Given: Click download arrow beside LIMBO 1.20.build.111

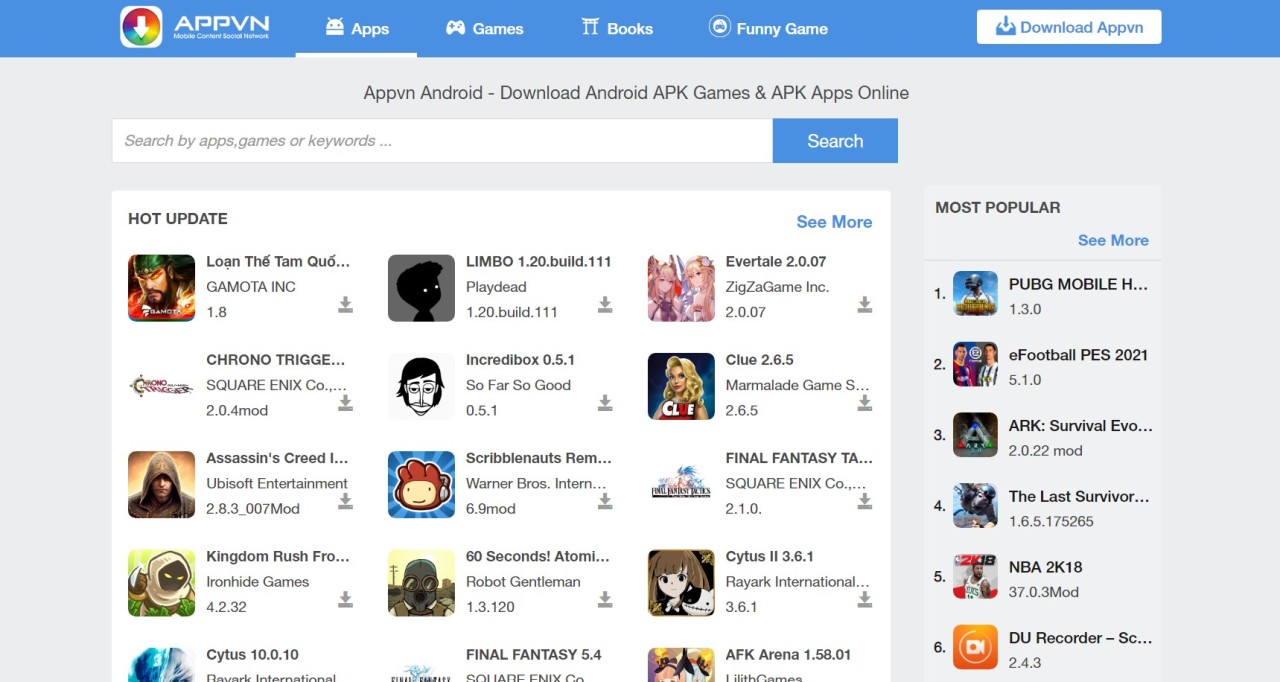Looking at the screenshot, I should 605,305.
